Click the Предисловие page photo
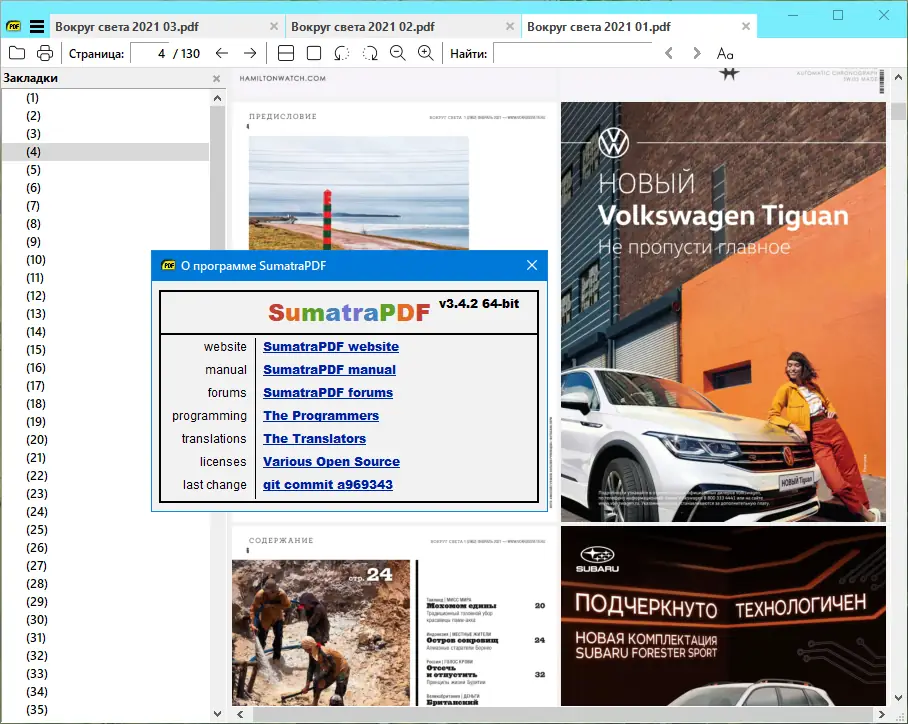 [358, 193]
